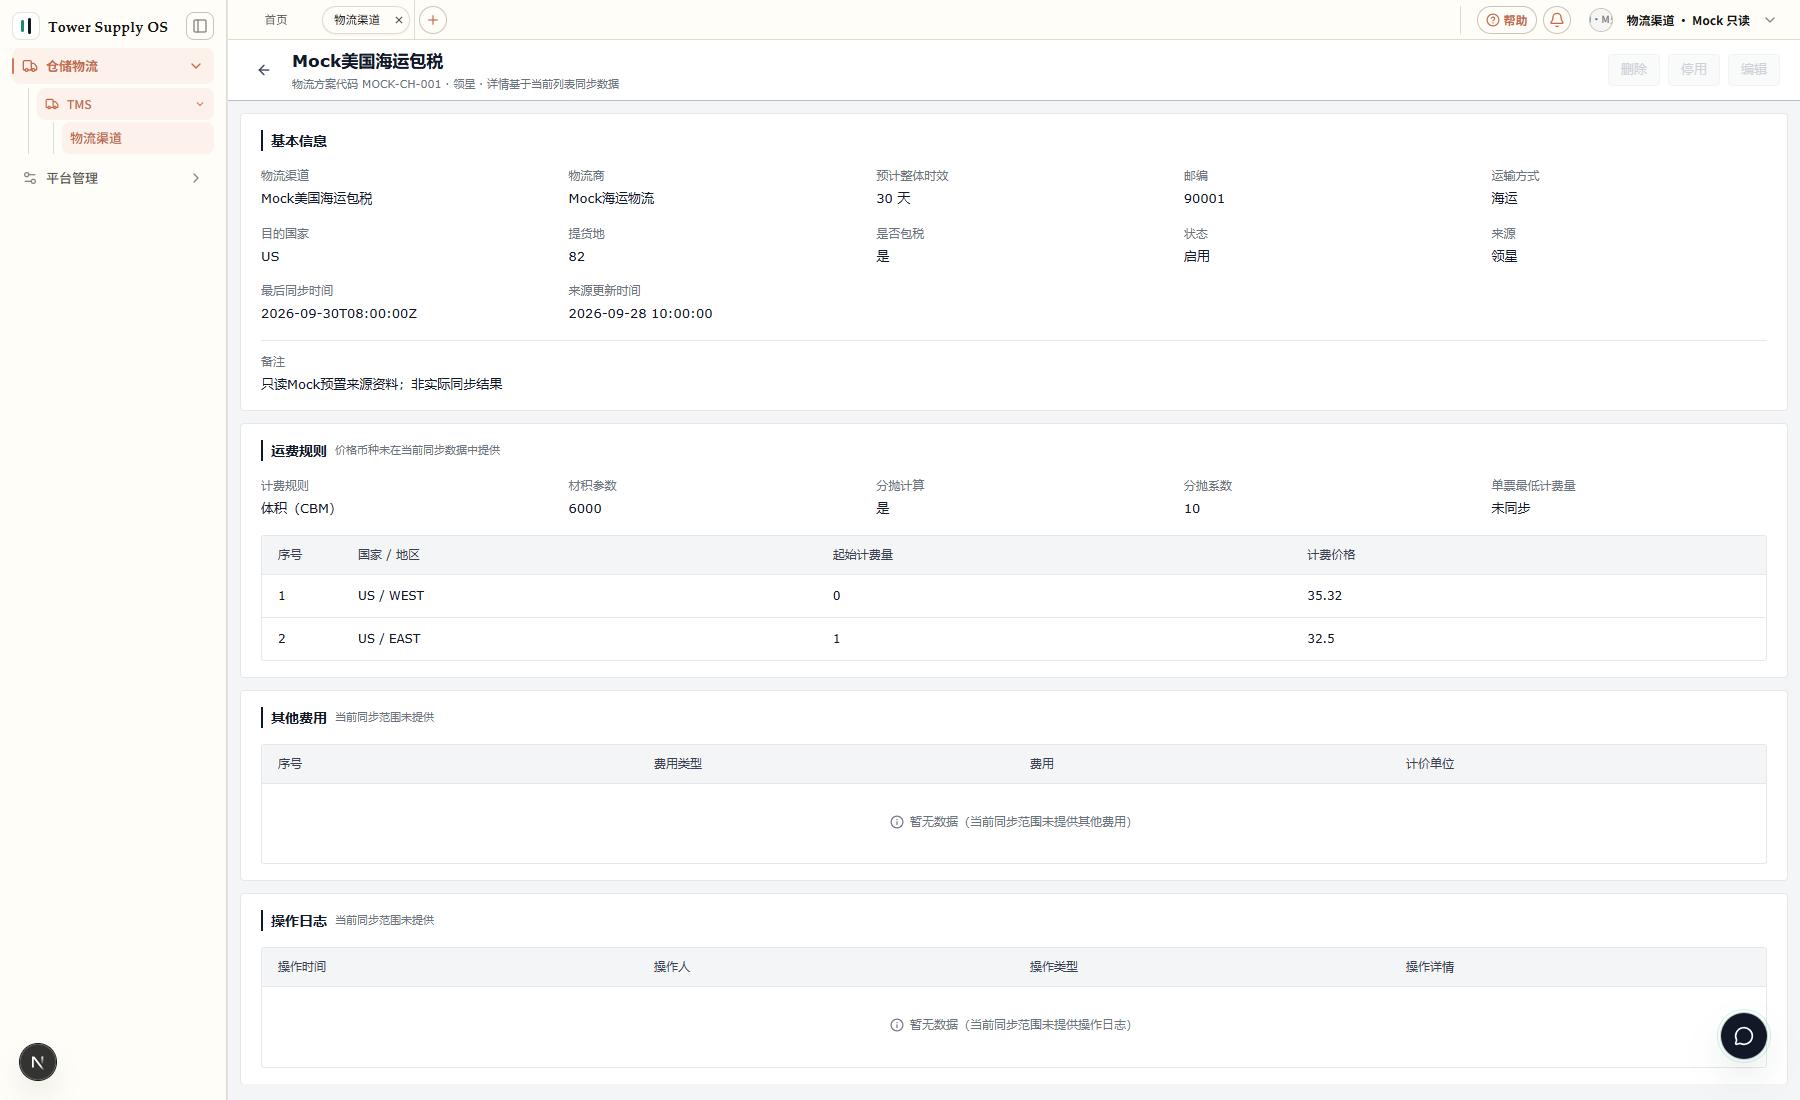Switch to the 首页 tab

pos(276,20)
